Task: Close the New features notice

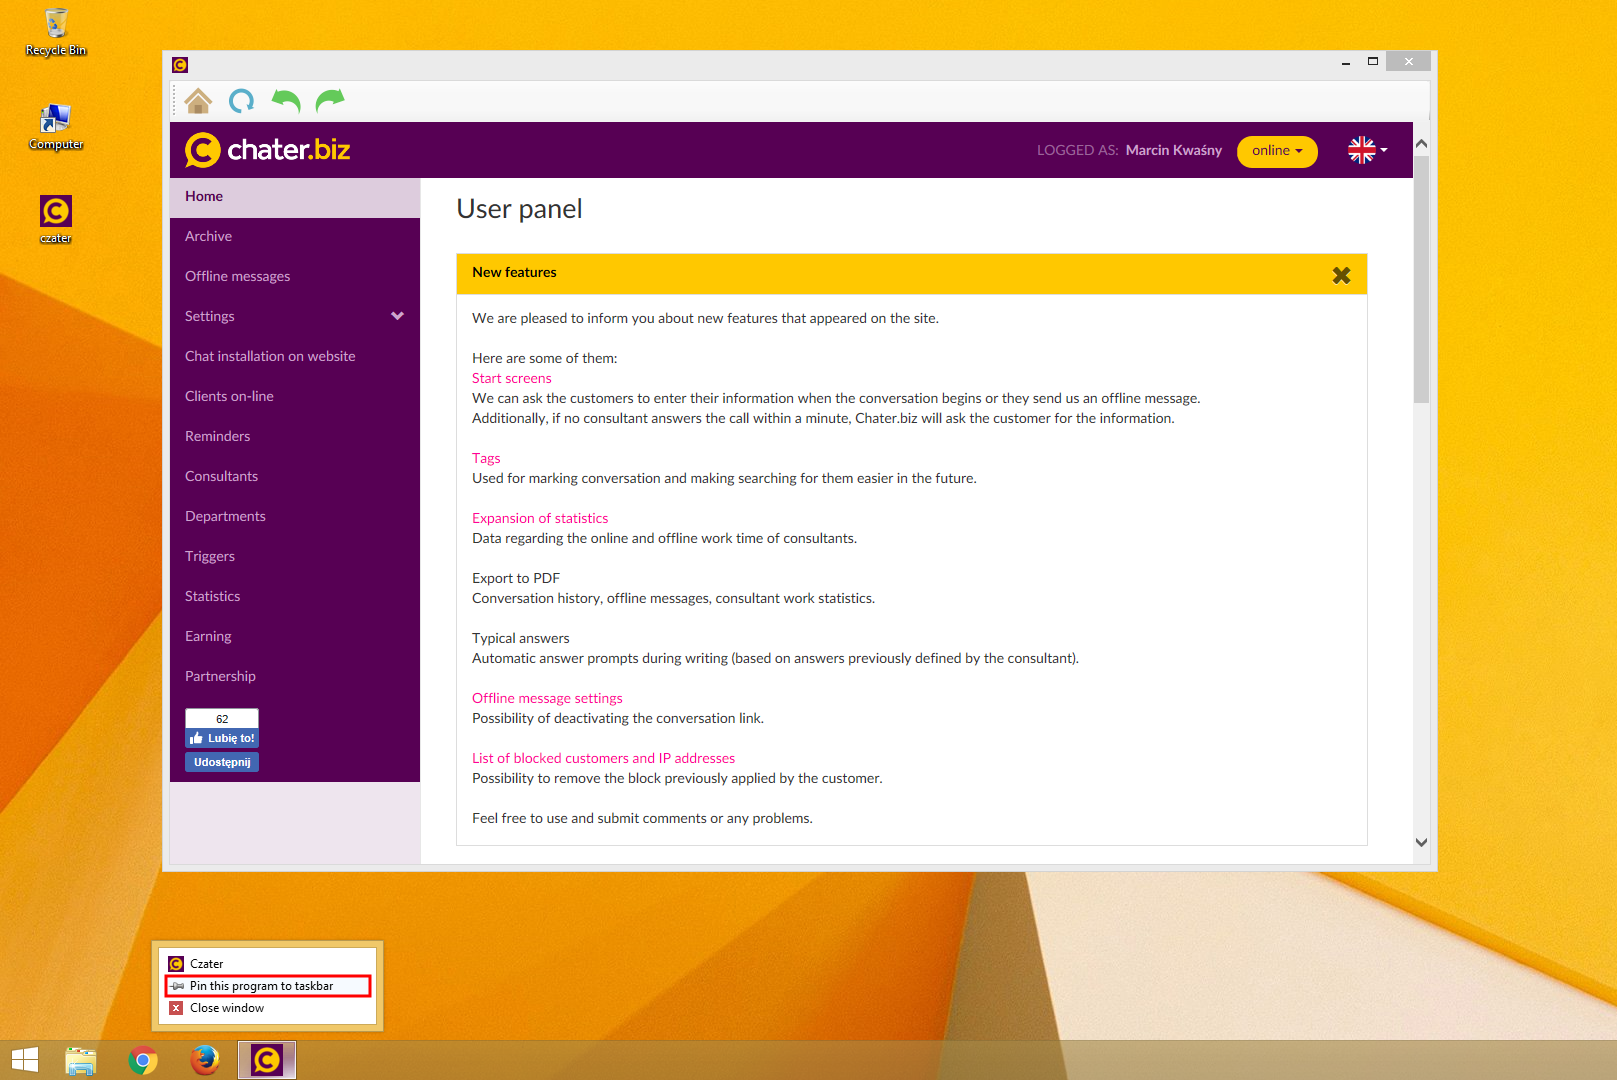Action: 1342,275
